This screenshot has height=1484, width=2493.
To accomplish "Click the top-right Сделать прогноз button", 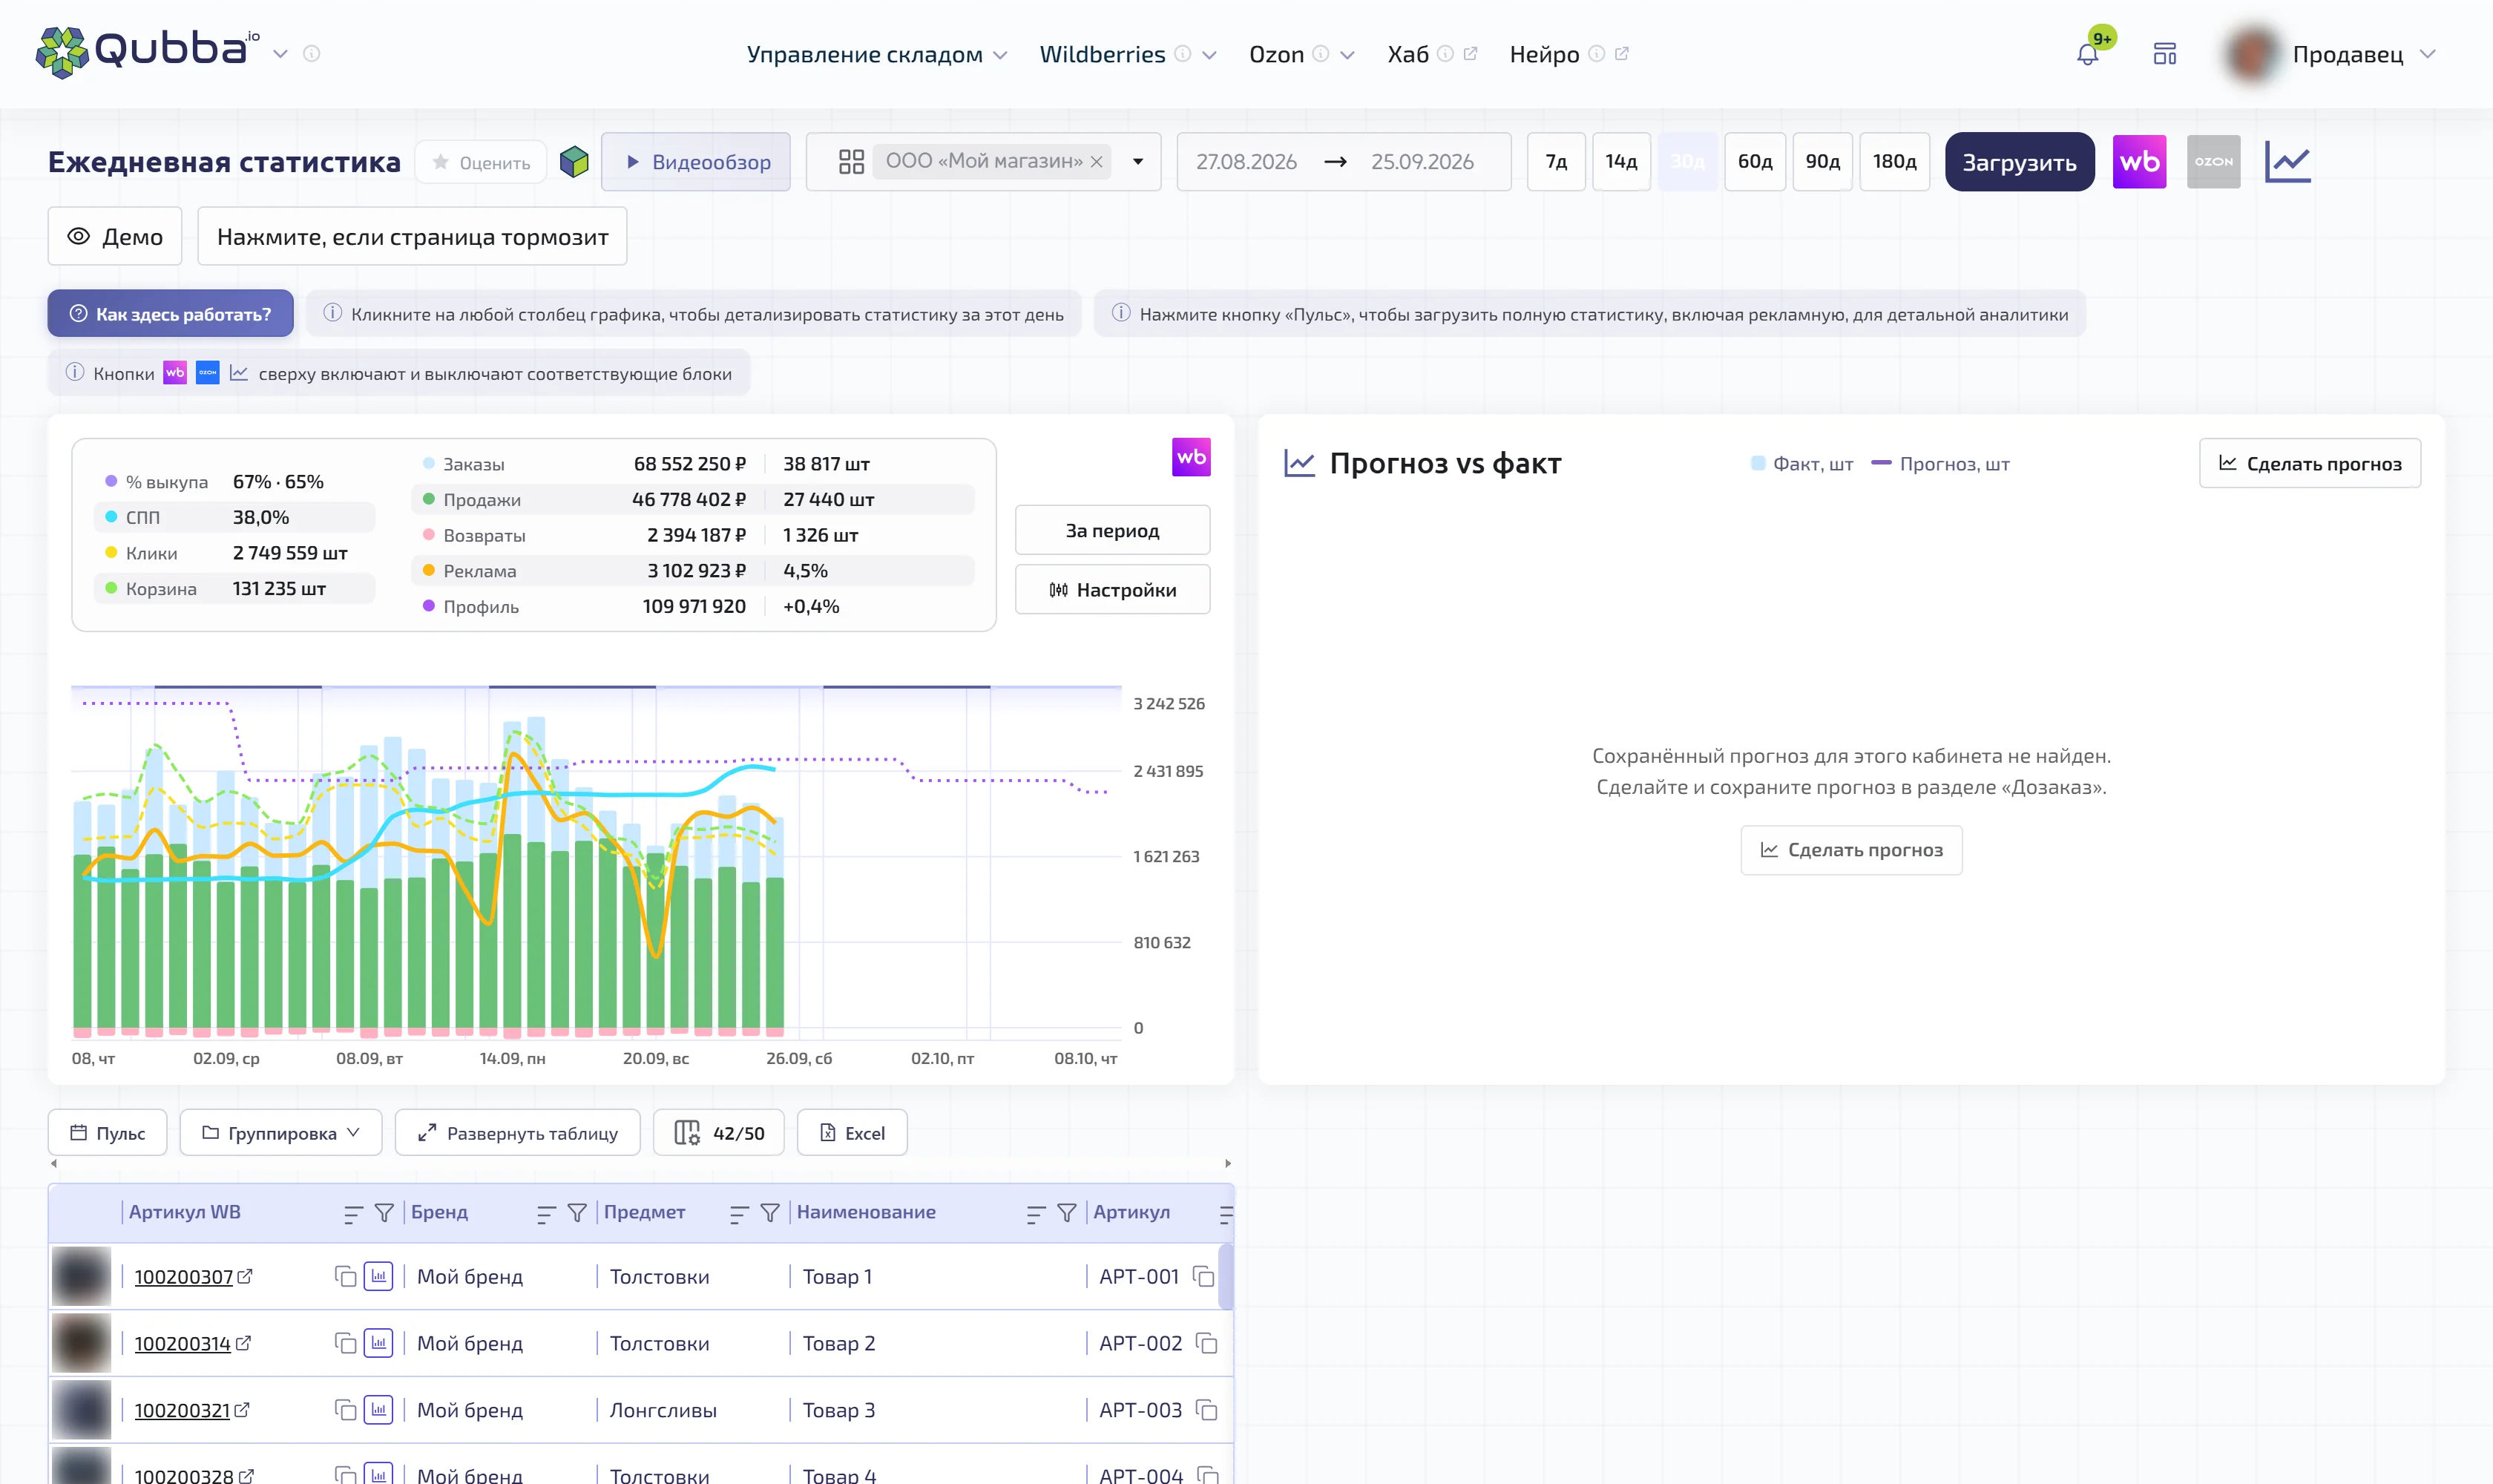I will click(x=2310, y=463).
